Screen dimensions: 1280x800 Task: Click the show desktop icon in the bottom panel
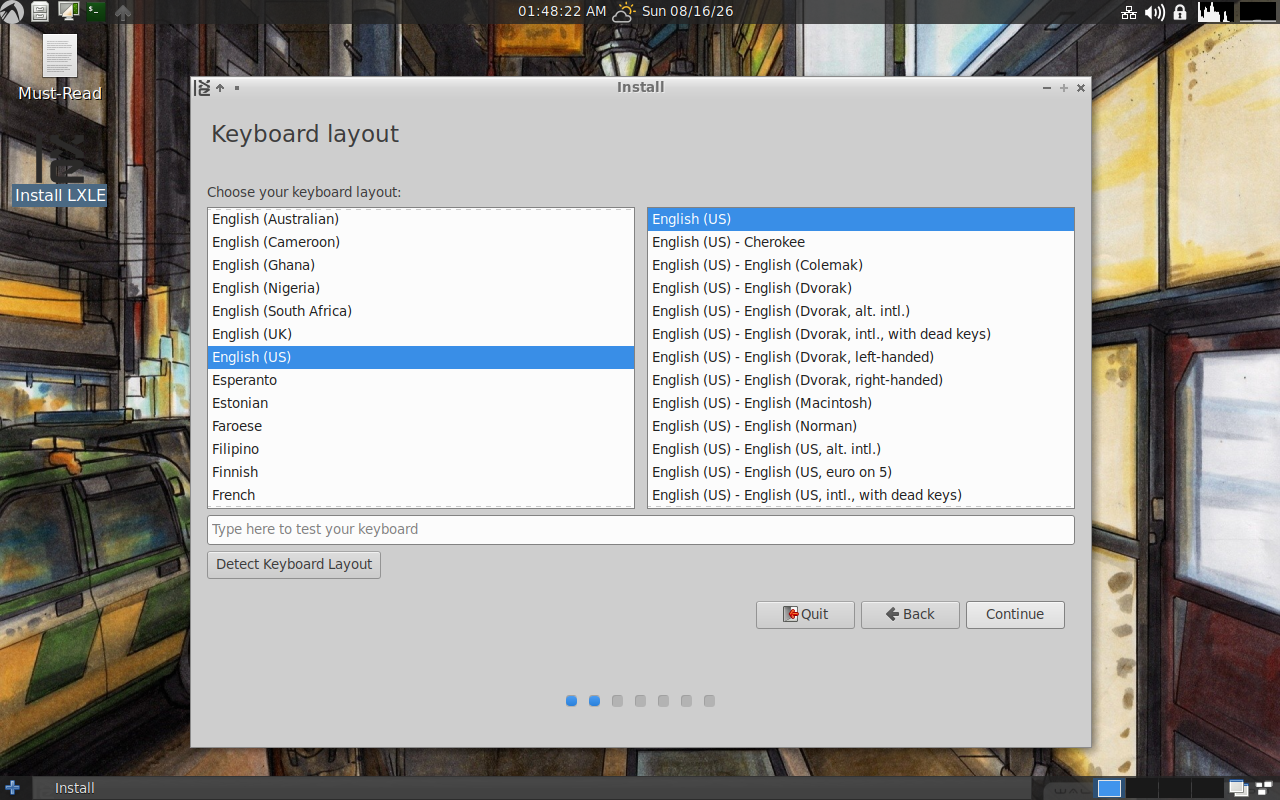[1238, 788]
